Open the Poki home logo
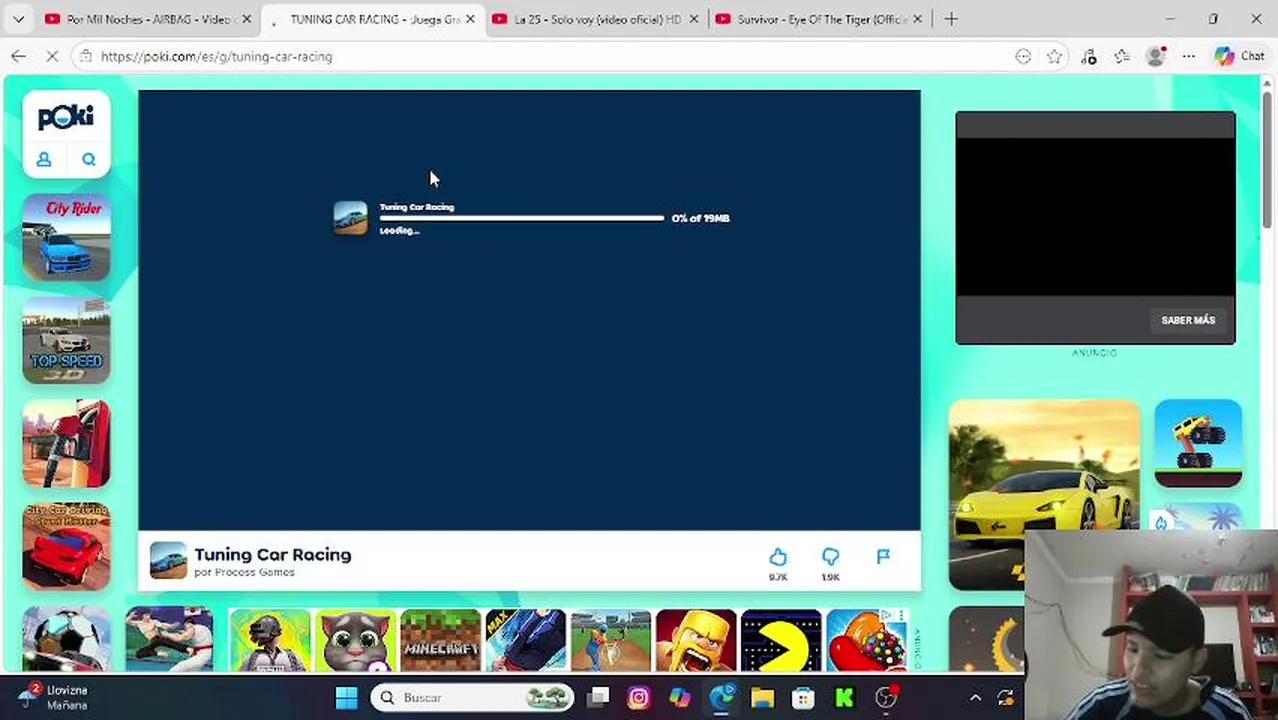Screen dimensions: 1278x720 point(66,117)
